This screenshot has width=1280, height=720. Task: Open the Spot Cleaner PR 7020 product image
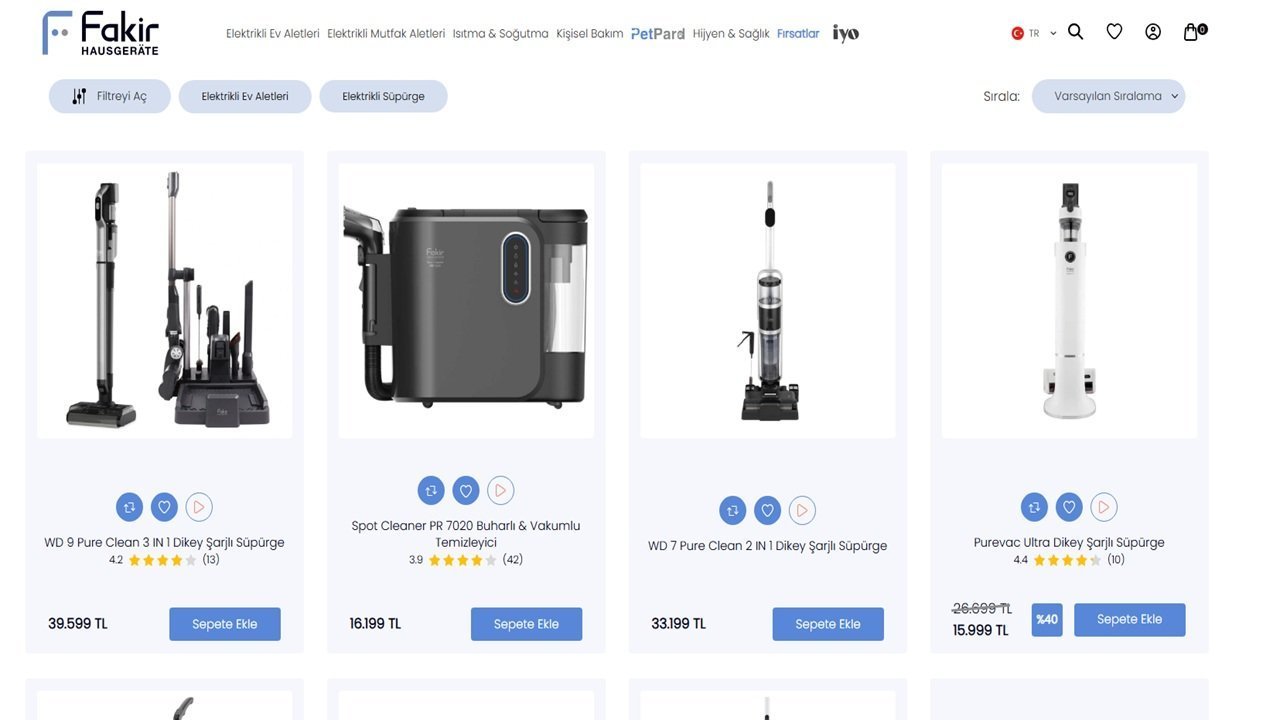coord(466,300)
